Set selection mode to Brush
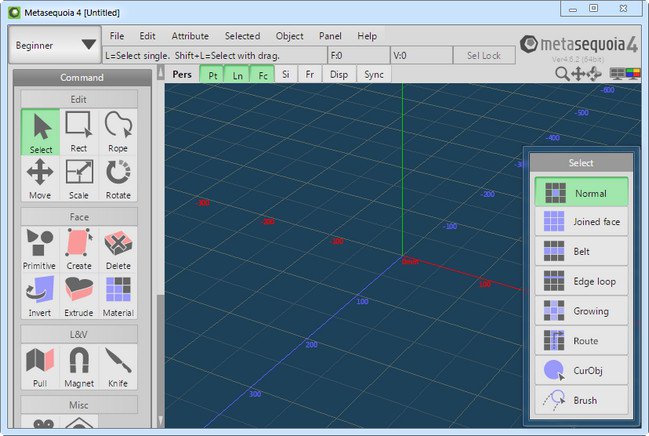Screen dimensions: 649x436 (581, 400)
